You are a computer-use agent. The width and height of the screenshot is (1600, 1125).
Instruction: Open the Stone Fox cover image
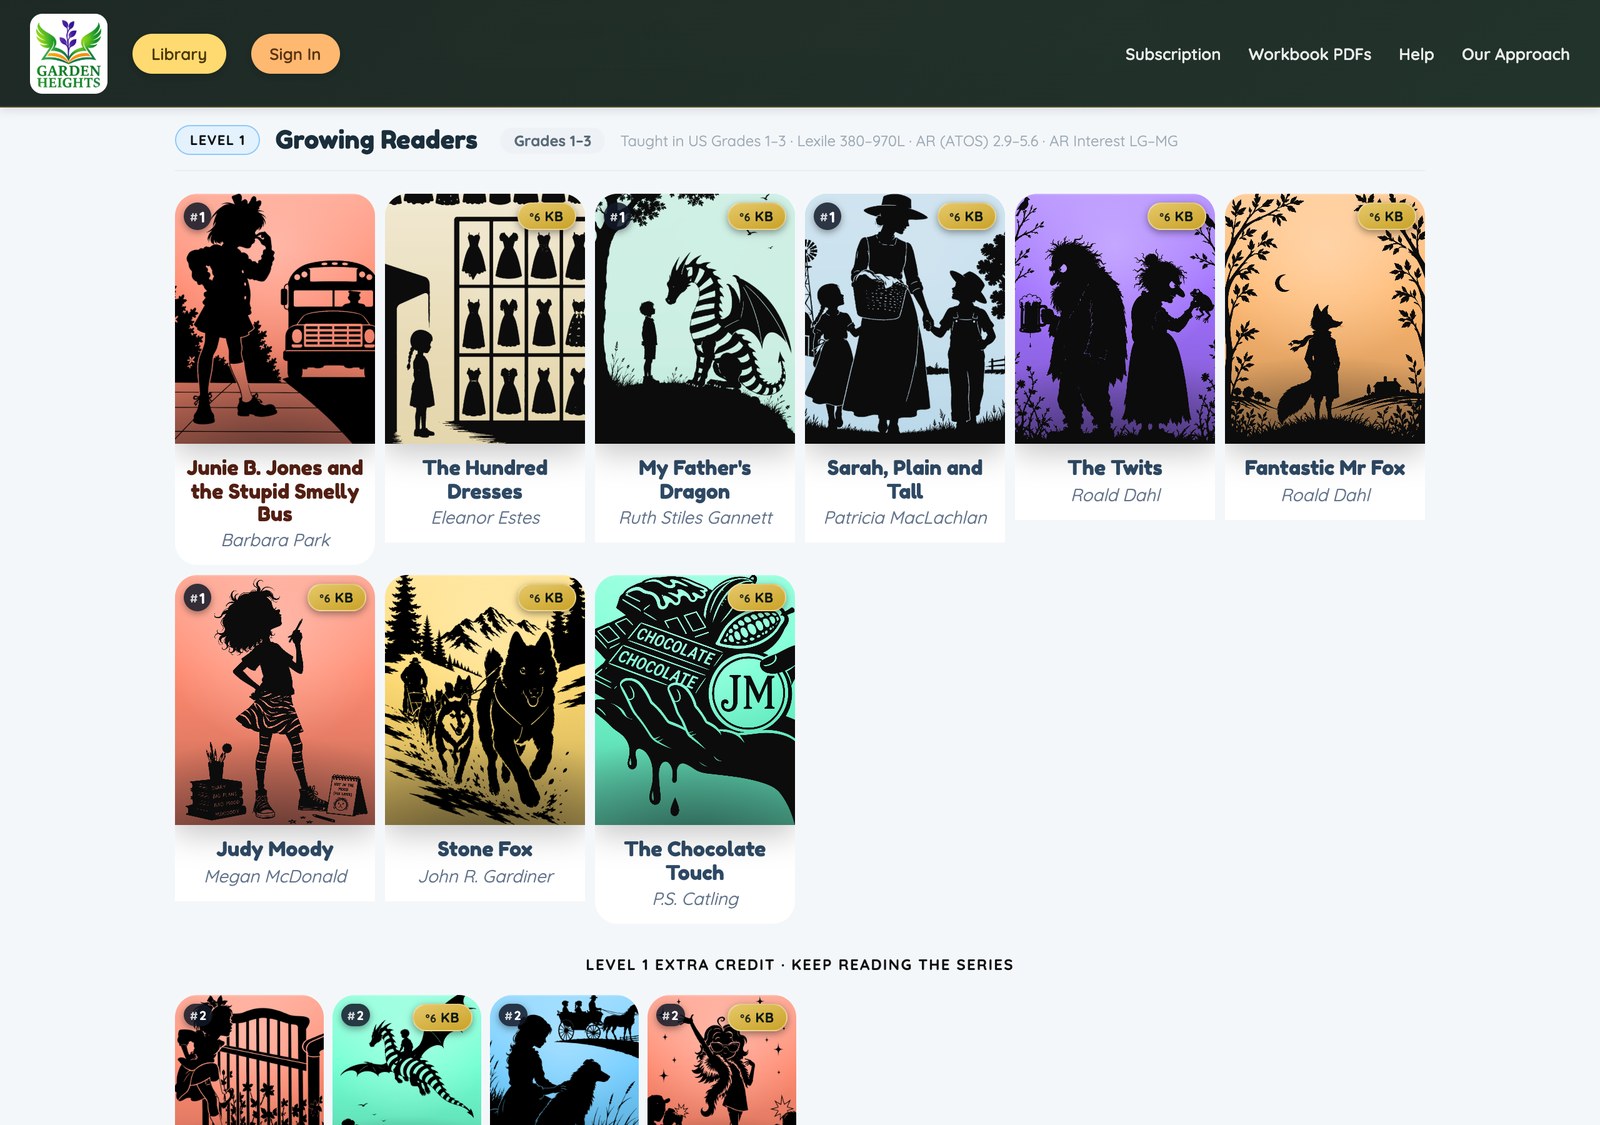(x=485, y=700)
